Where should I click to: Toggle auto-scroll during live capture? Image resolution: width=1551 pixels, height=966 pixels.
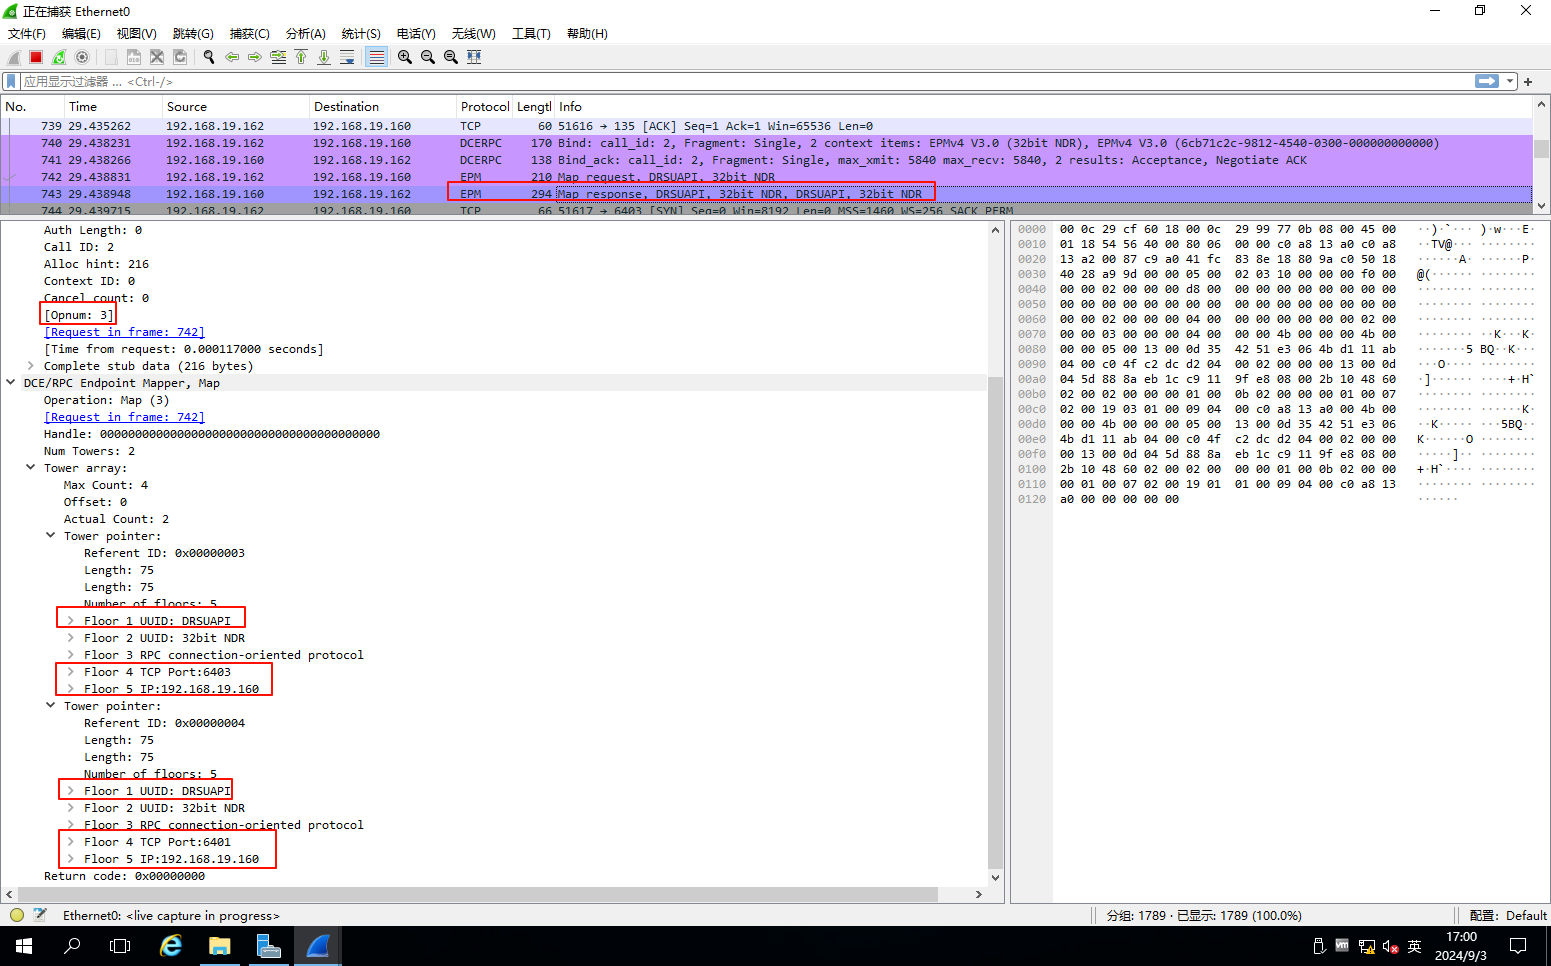[347, 57]
